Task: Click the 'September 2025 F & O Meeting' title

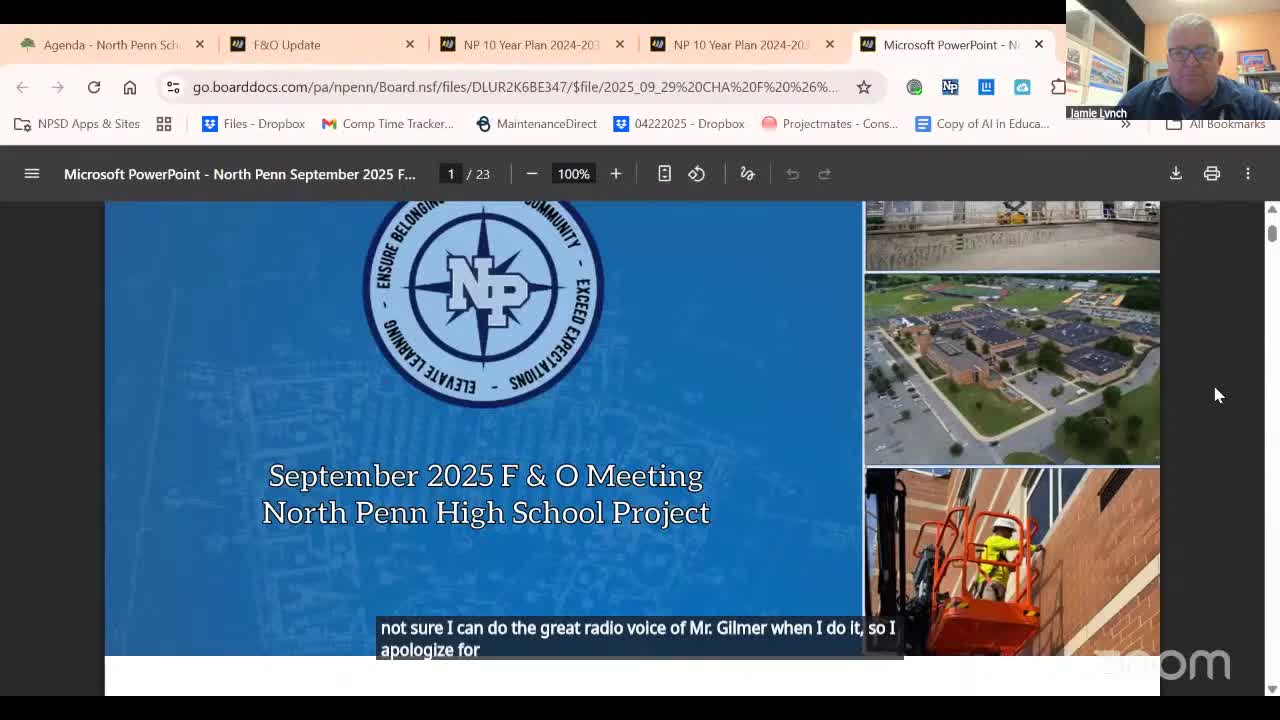Action: click(486, 476)
